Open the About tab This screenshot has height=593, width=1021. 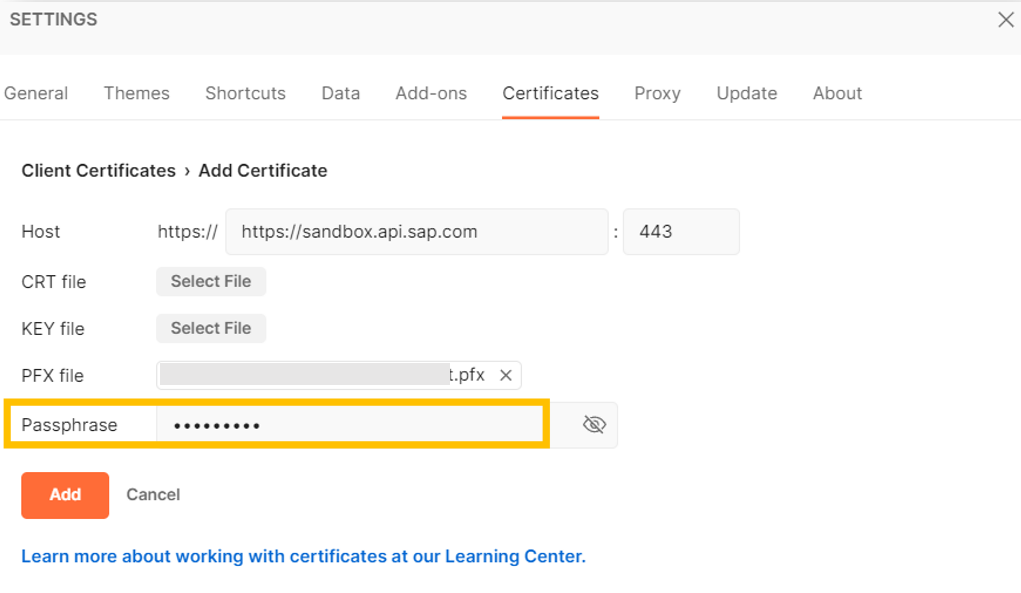pos(837,93)
